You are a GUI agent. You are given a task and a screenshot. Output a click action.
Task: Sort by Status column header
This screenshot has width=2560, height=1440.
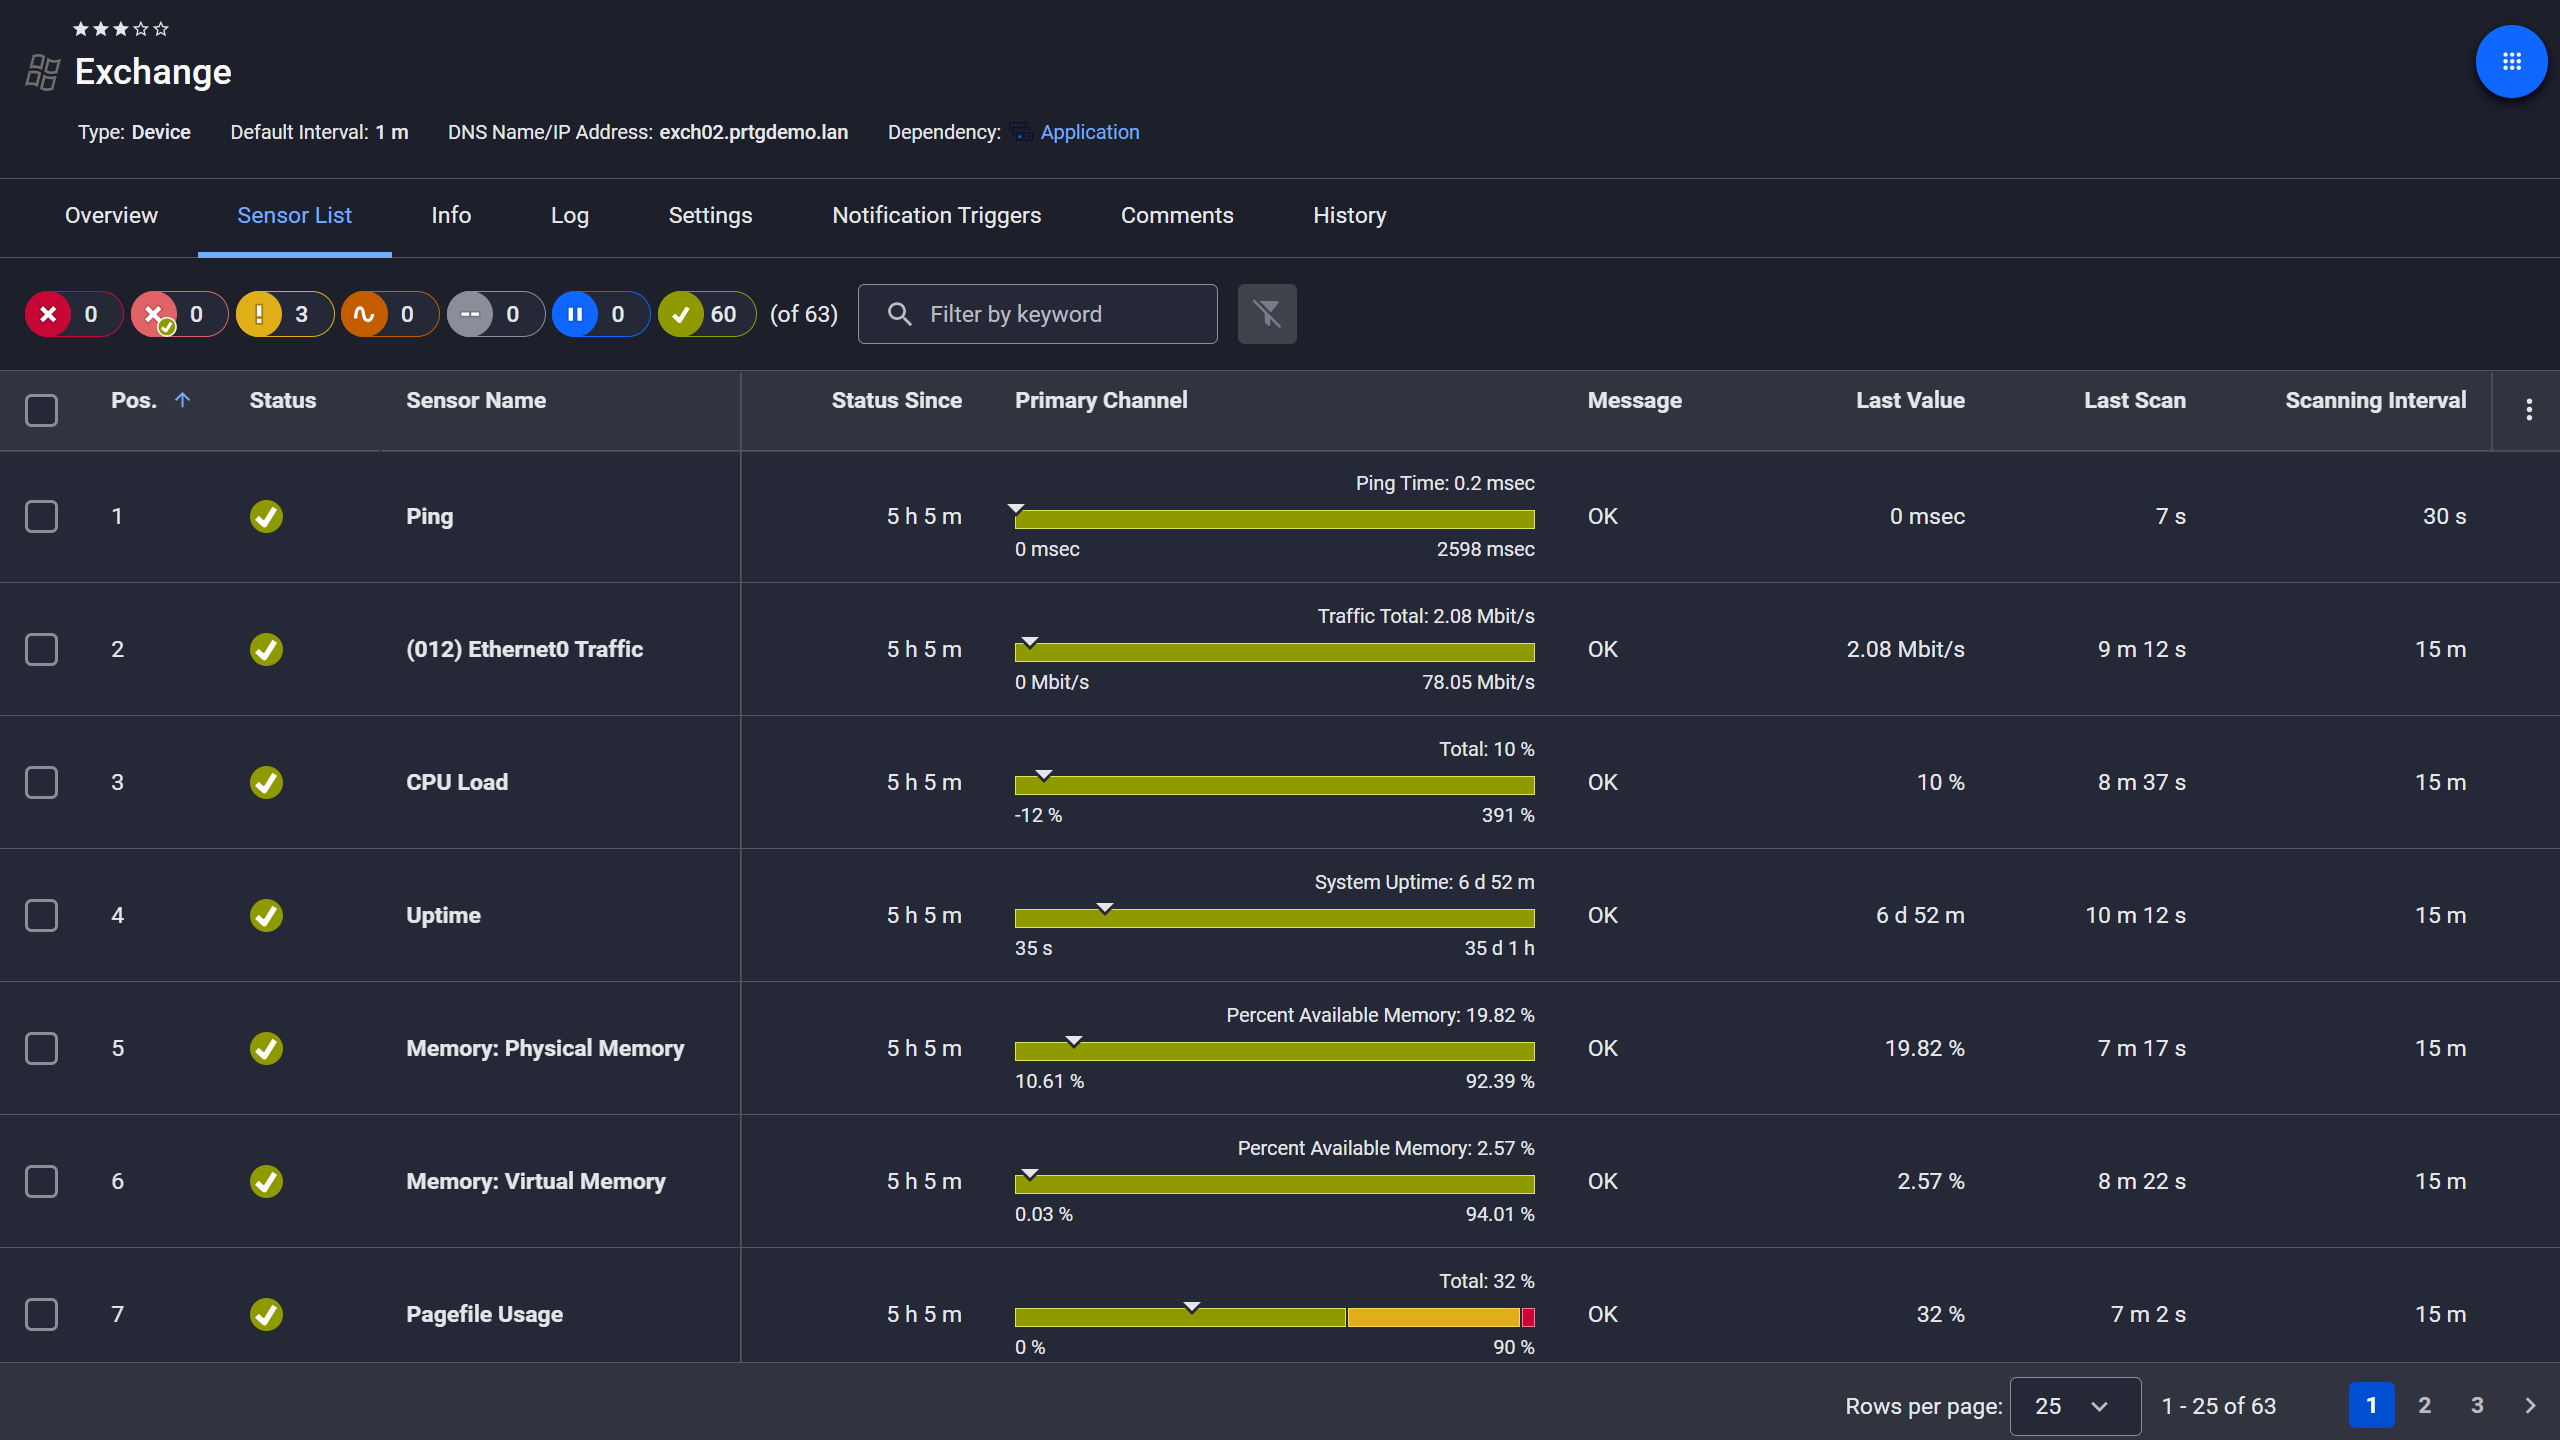tap(283, 400)
